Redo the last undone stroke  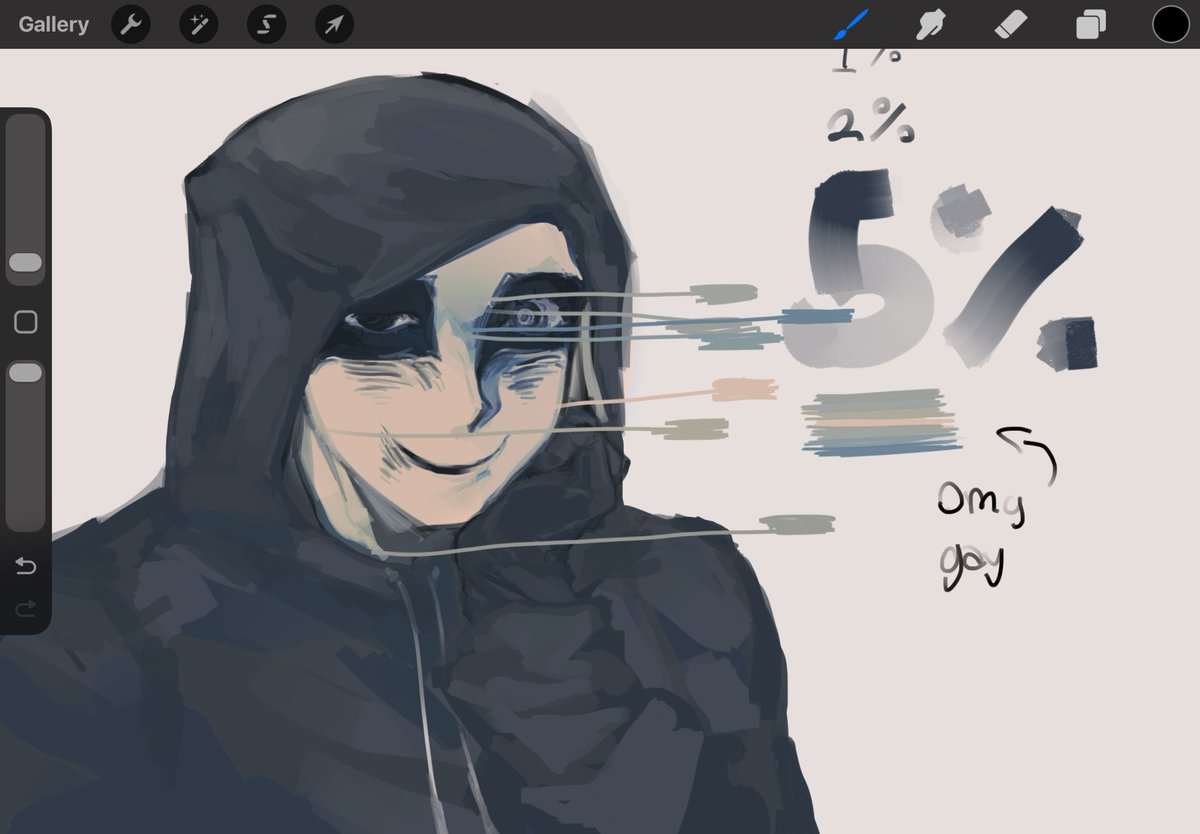coord(26,607)
